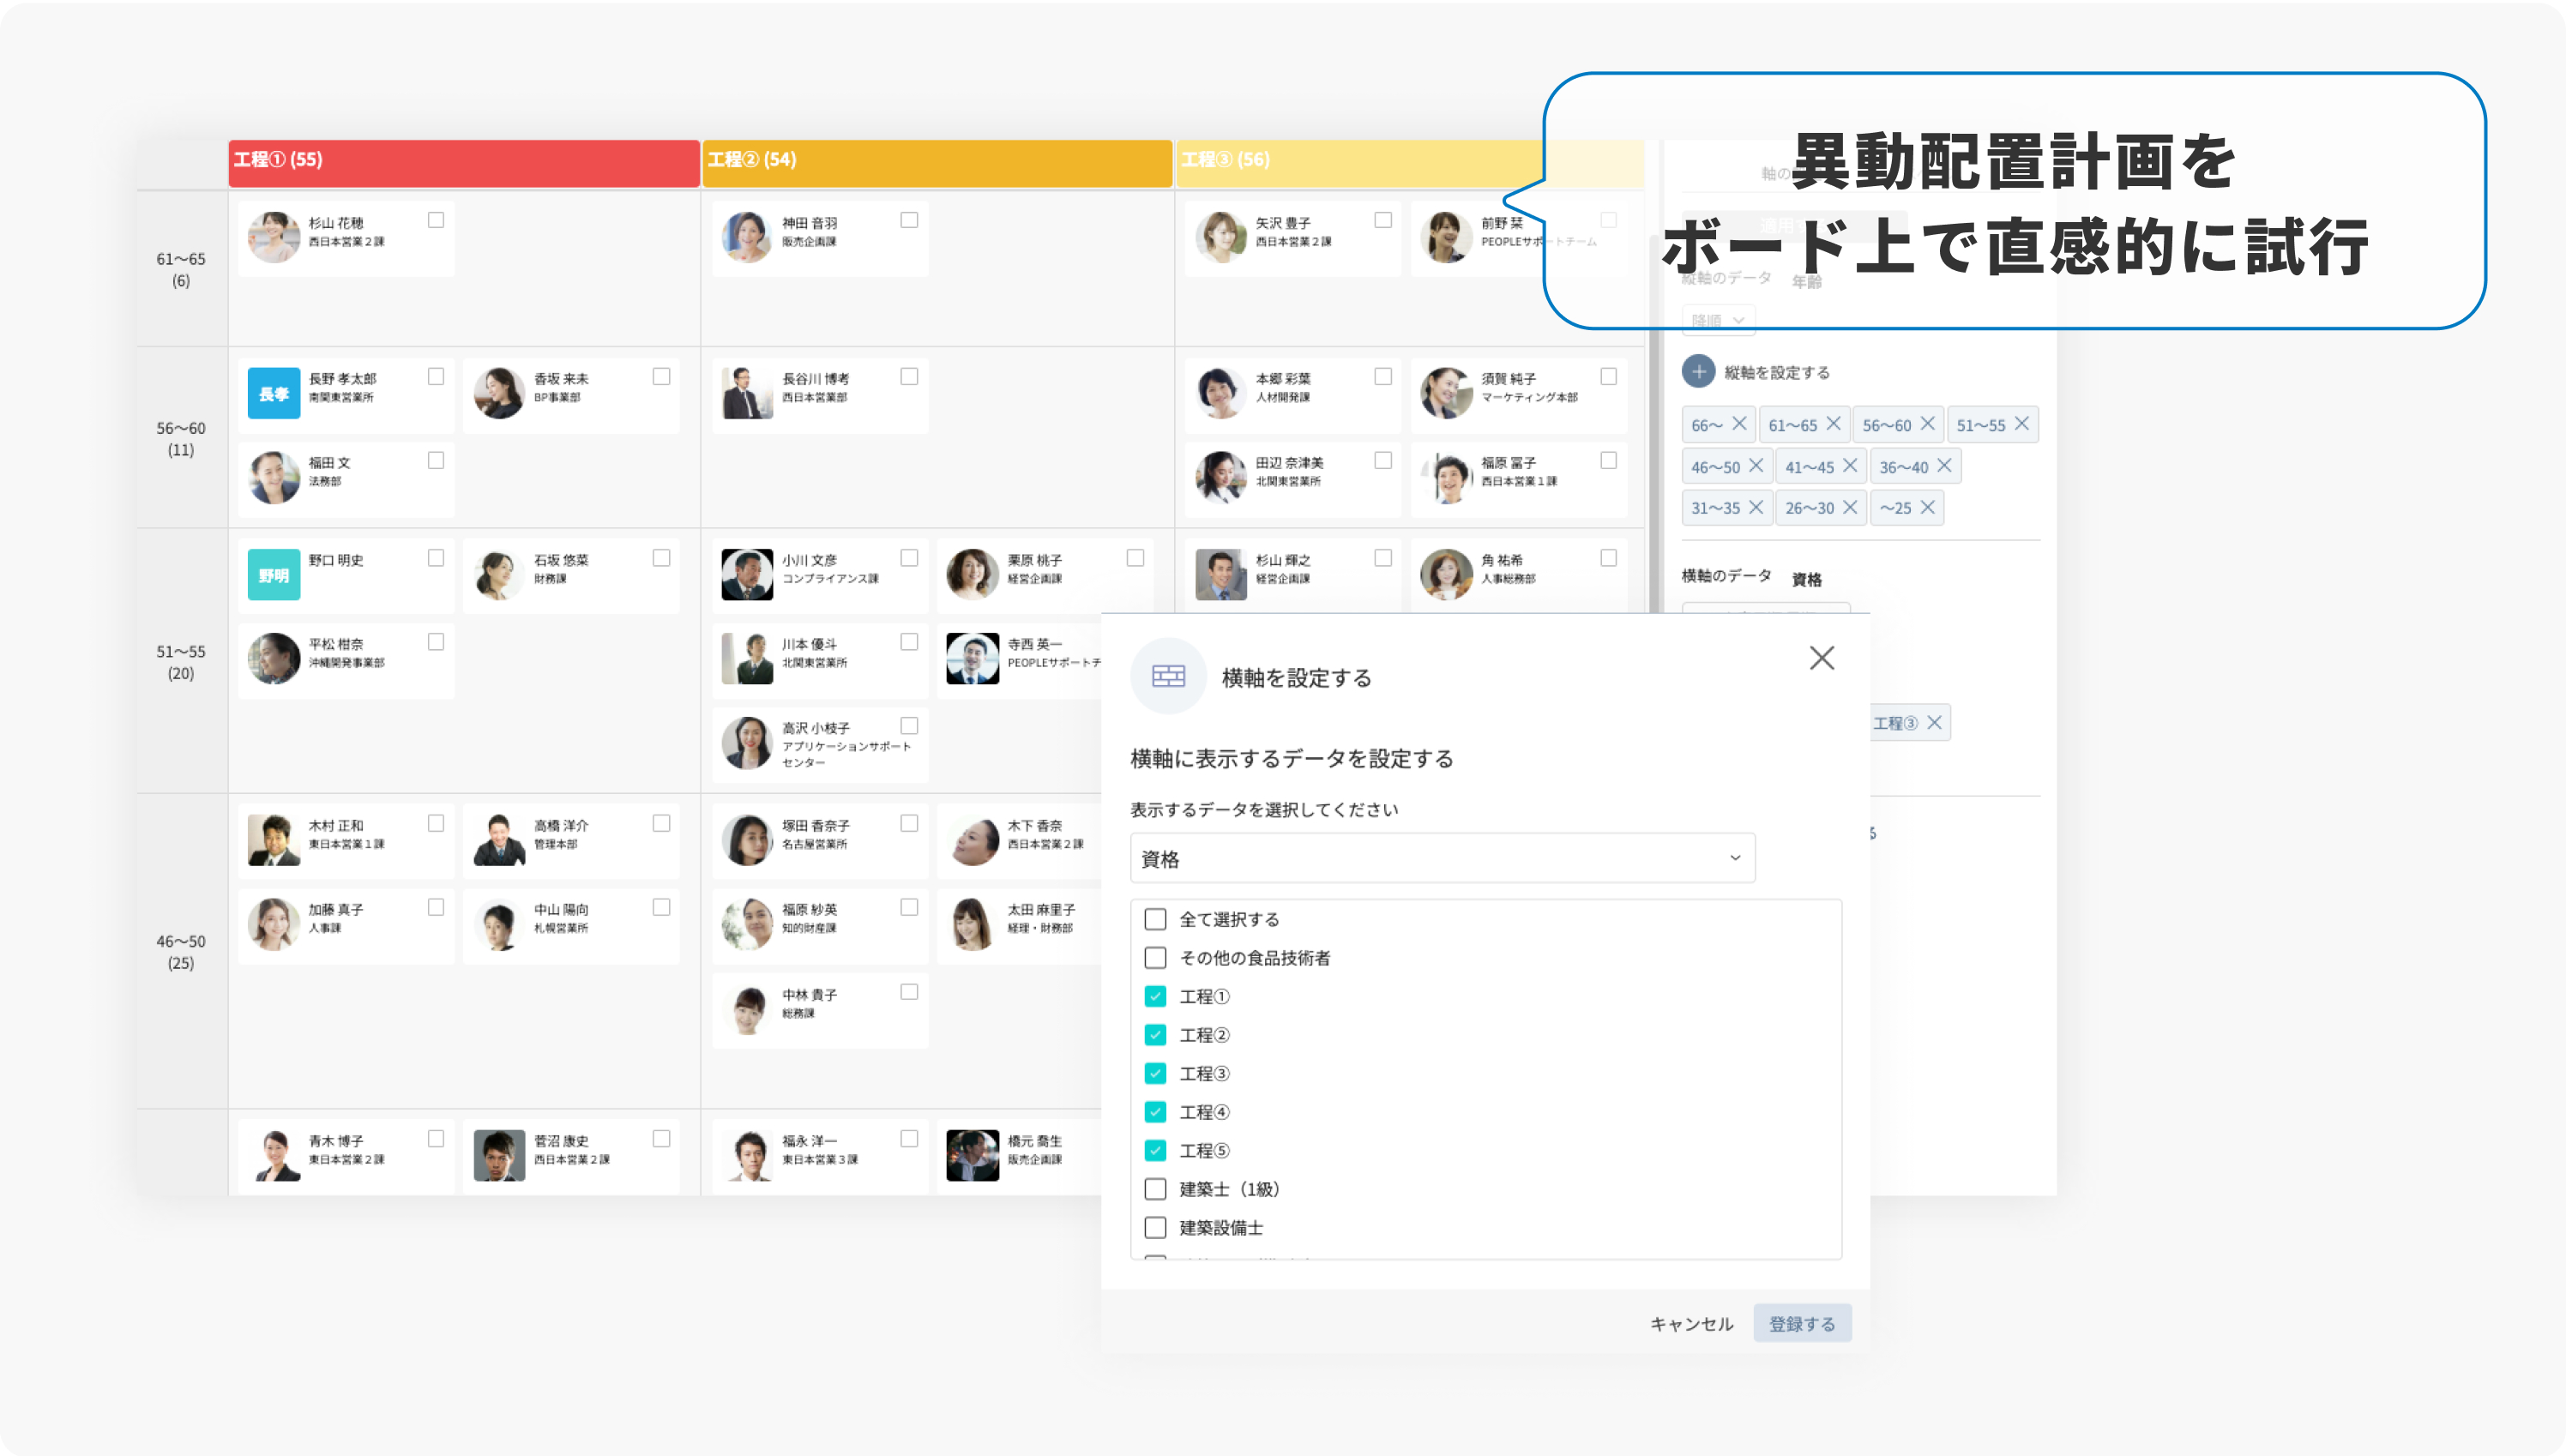Viewport: 2566px width, 1456px height.
Task: Remove the 41〜45 age tag
Action: coord(1849,466)
